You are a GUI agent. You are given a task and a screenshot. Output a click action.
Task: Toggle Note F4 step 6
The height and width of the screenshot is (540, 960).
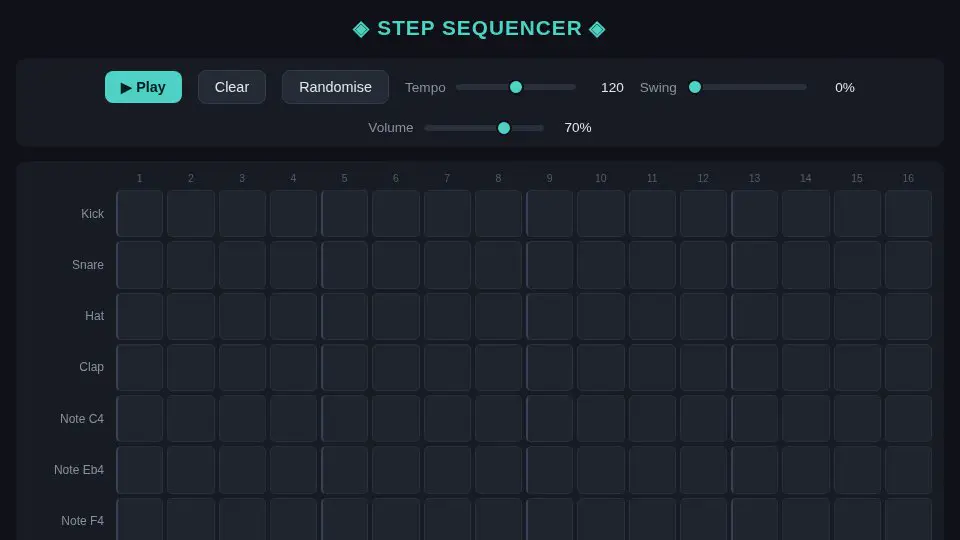[396, 519]
